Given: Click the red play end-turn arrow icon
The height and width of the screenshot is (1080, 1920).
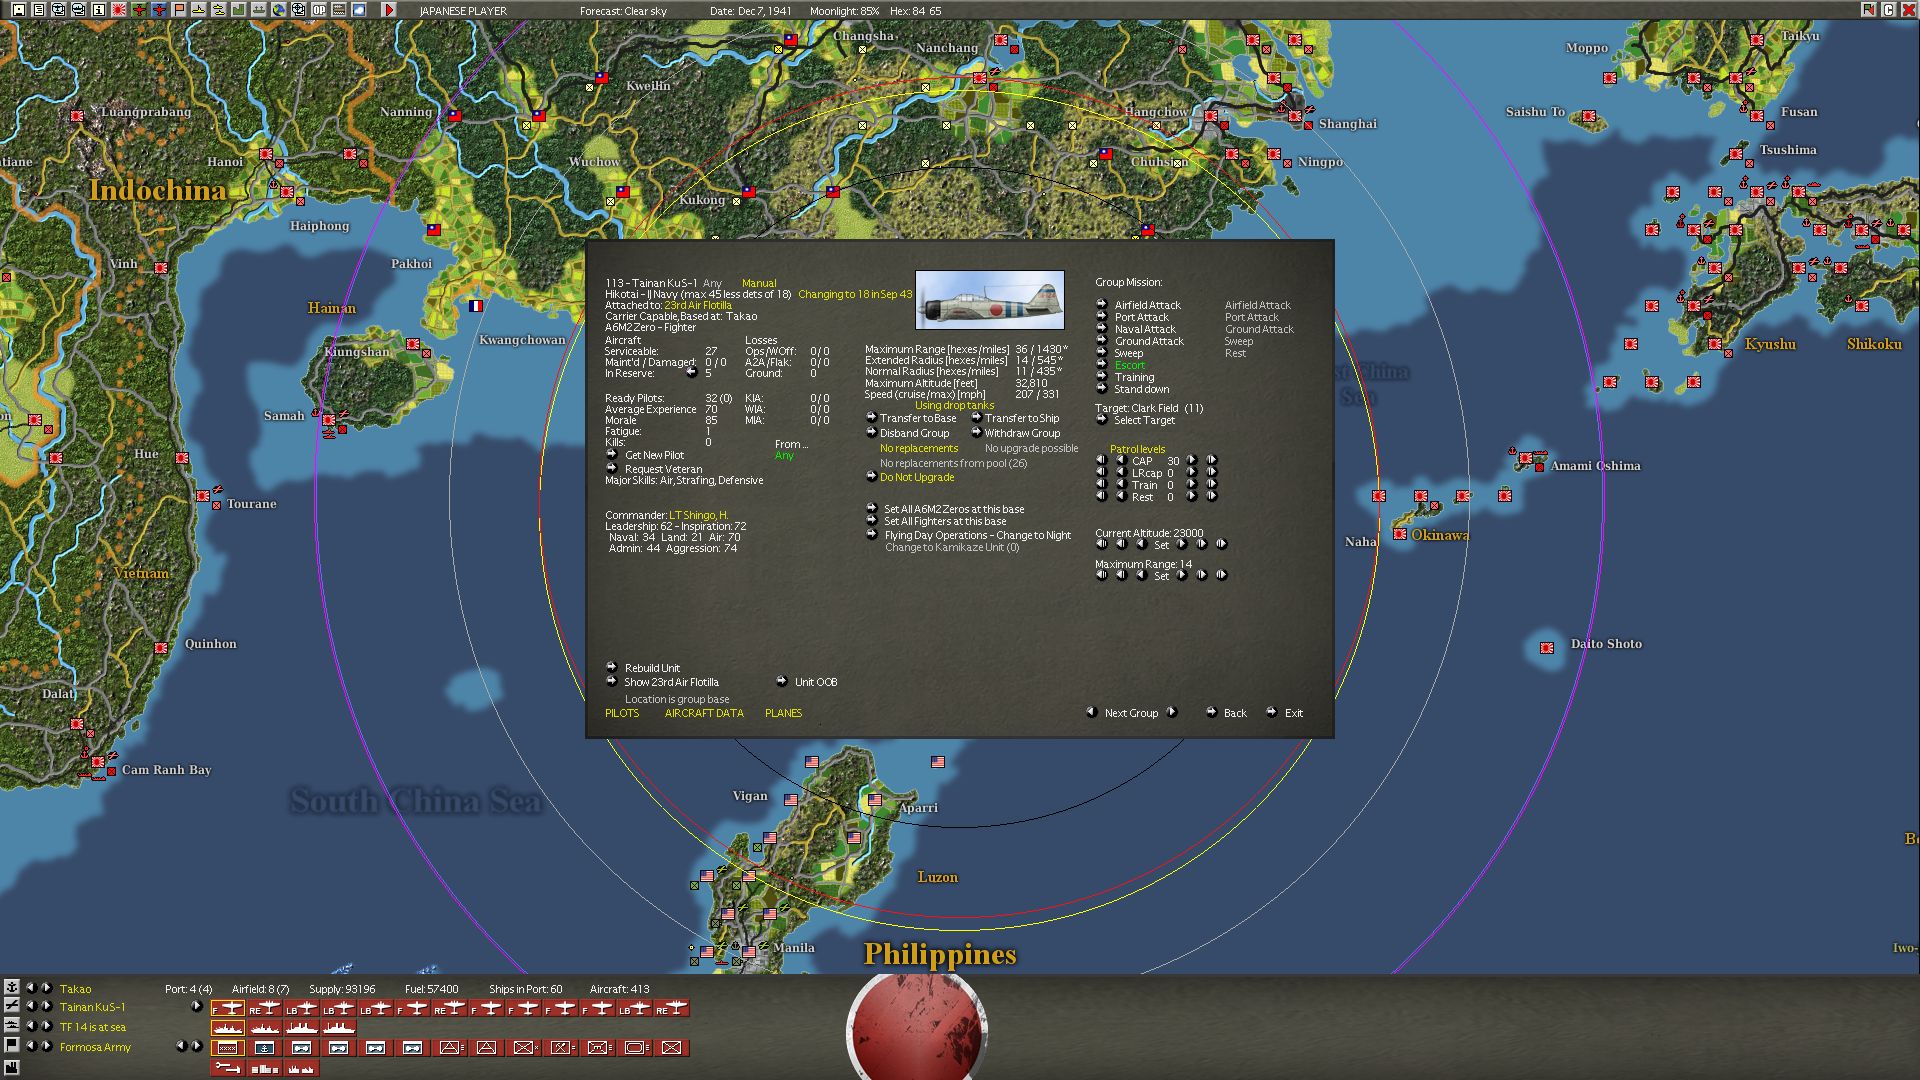Looking at the screenshot, I should click(389, 10).
